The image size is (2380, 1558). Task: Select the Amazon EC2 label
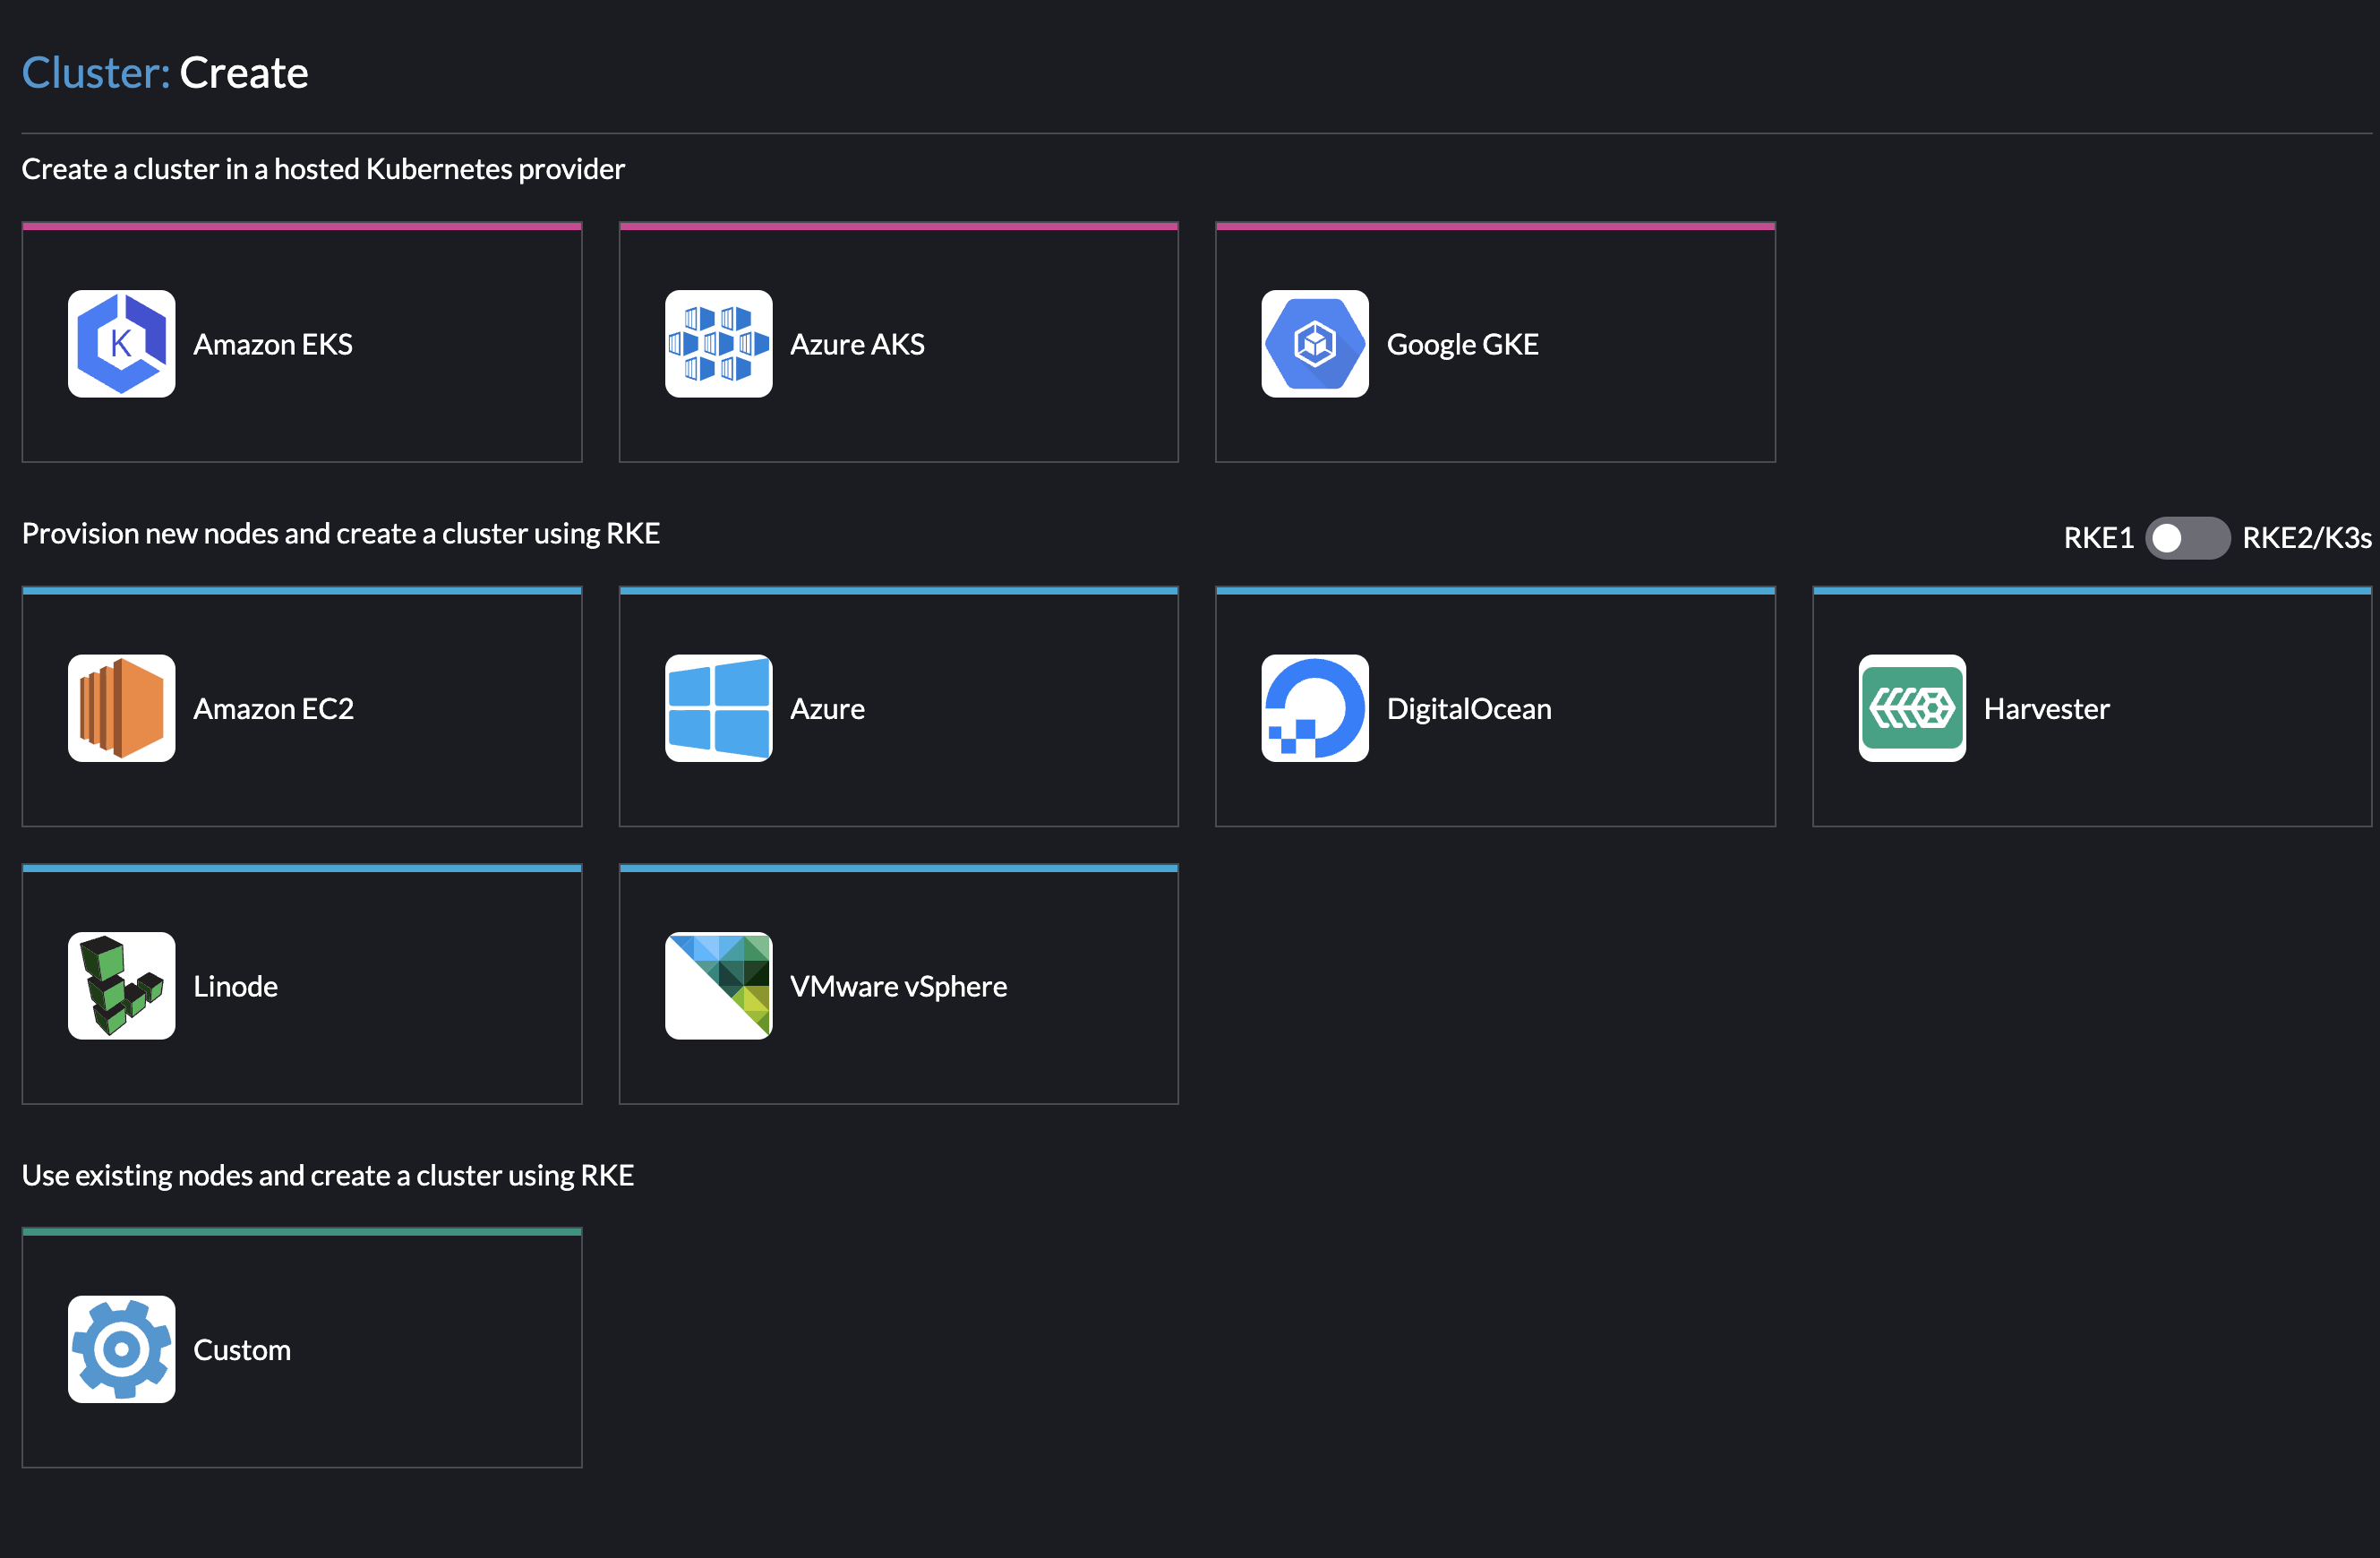tap(273, 709)
